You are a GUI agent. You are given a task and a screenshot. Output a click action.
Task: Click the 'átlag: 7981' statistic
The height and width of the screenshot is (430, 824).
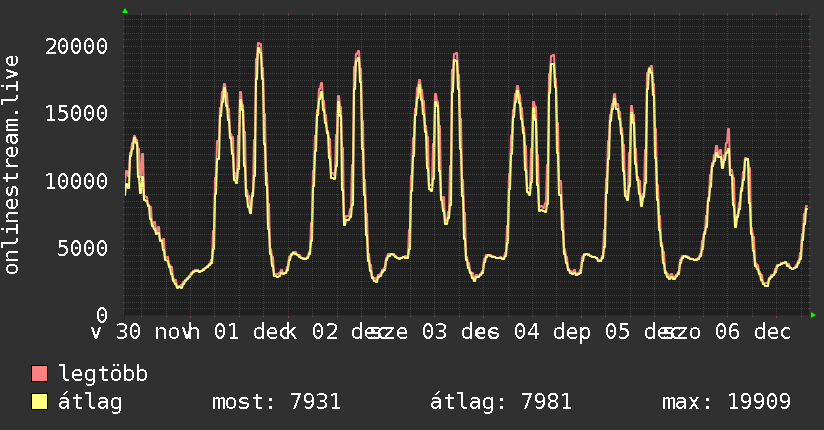pyautogui.click(x=501, y=402)
